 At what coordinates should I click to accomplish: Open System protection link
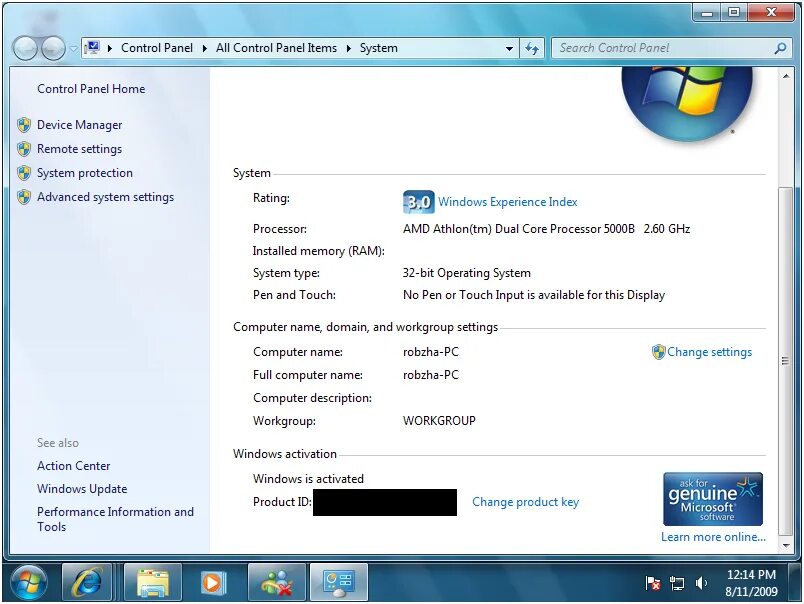[85, 173]
